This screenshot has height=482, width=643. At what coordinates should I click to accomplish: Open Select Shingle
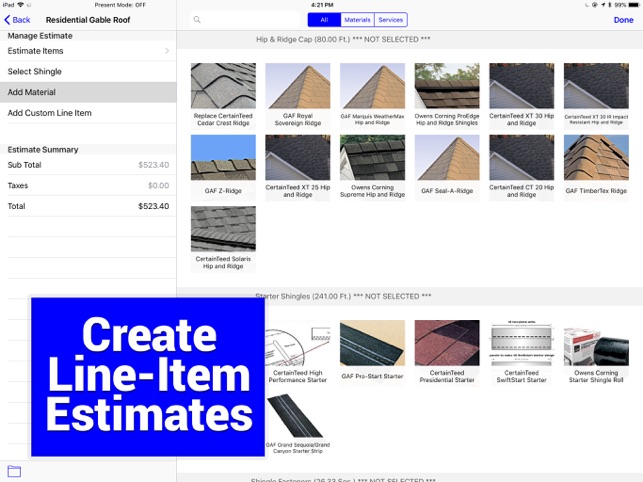(x=88, y=71)
